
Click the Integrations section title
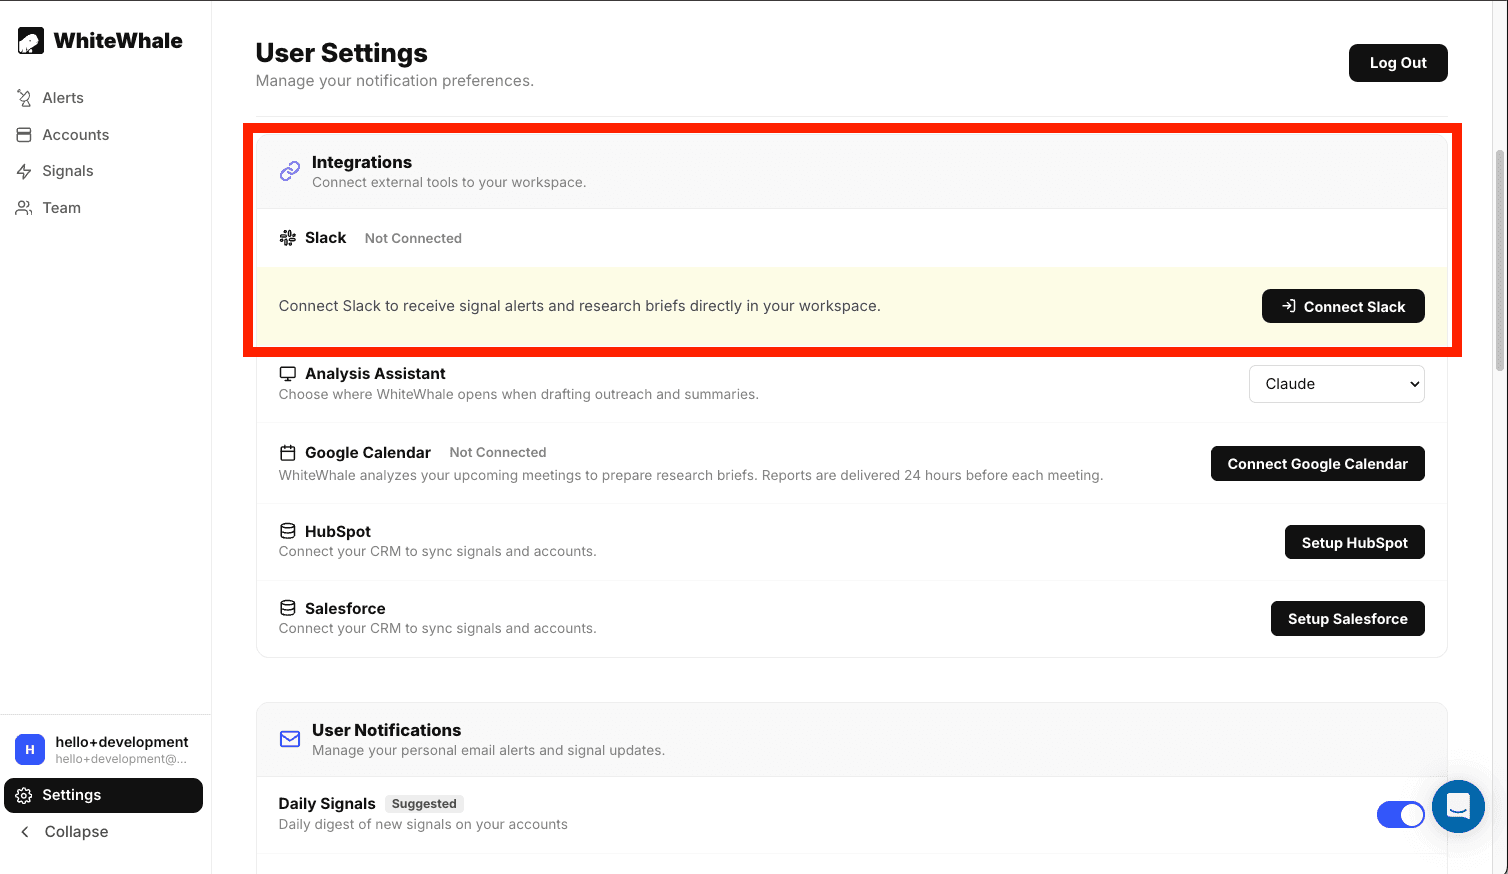[x=362, y=162]
